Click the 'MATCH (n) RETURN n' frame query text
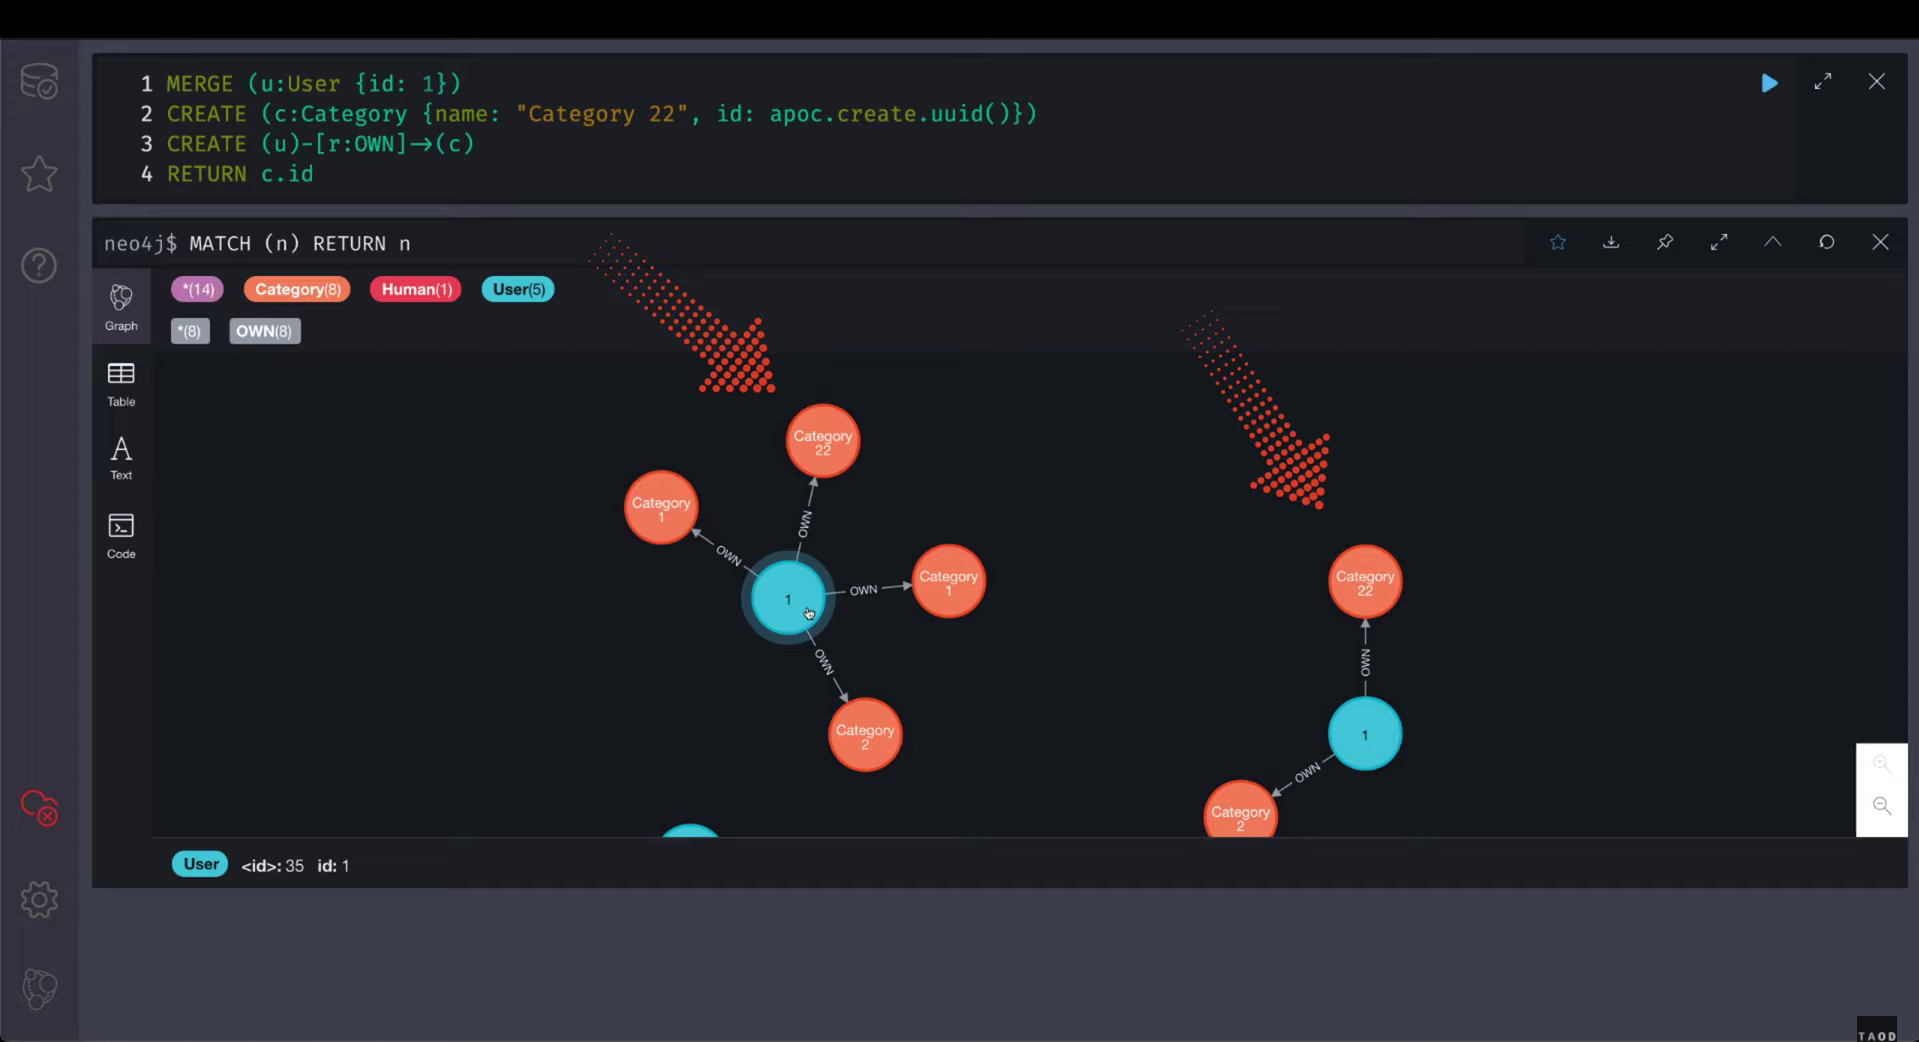Viewport: 1919px width, 1042px height. coord(300,244)
